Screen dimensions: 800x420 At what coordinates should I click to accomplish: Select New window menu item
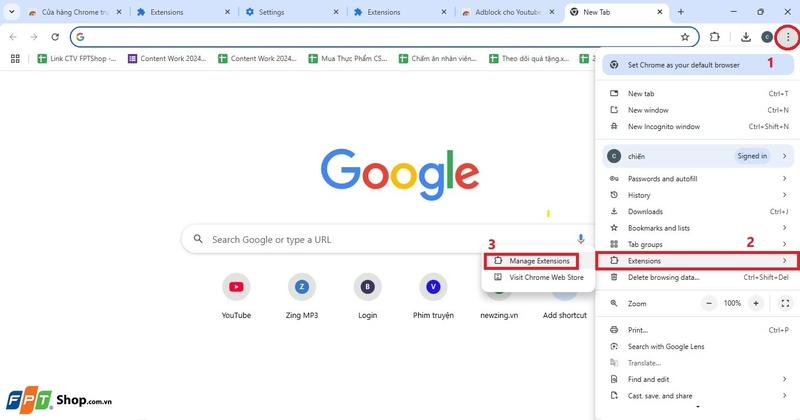click(x=698, y=110)
